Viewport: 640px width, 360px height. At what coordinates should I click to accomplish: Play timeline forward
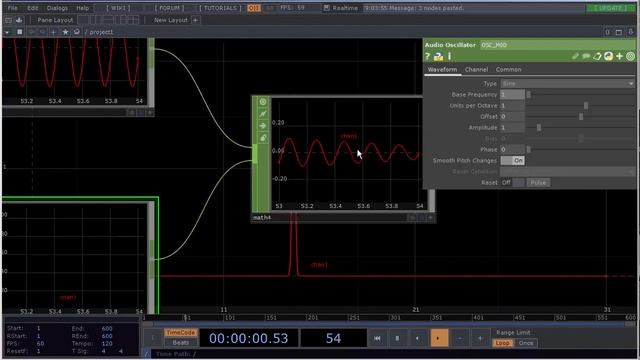[x=439, y=338]
